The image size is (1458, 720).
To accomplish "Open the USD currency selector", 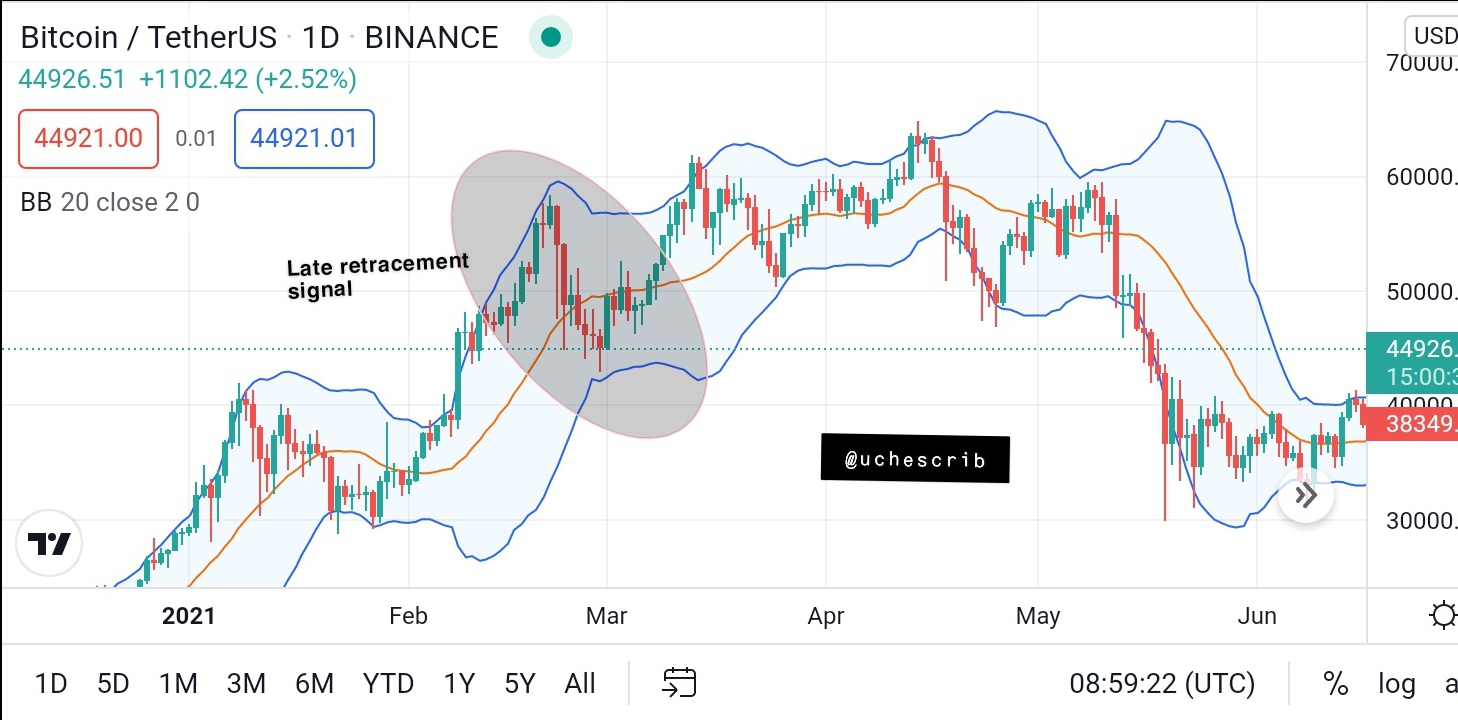I will click(x=1432, y=36).
